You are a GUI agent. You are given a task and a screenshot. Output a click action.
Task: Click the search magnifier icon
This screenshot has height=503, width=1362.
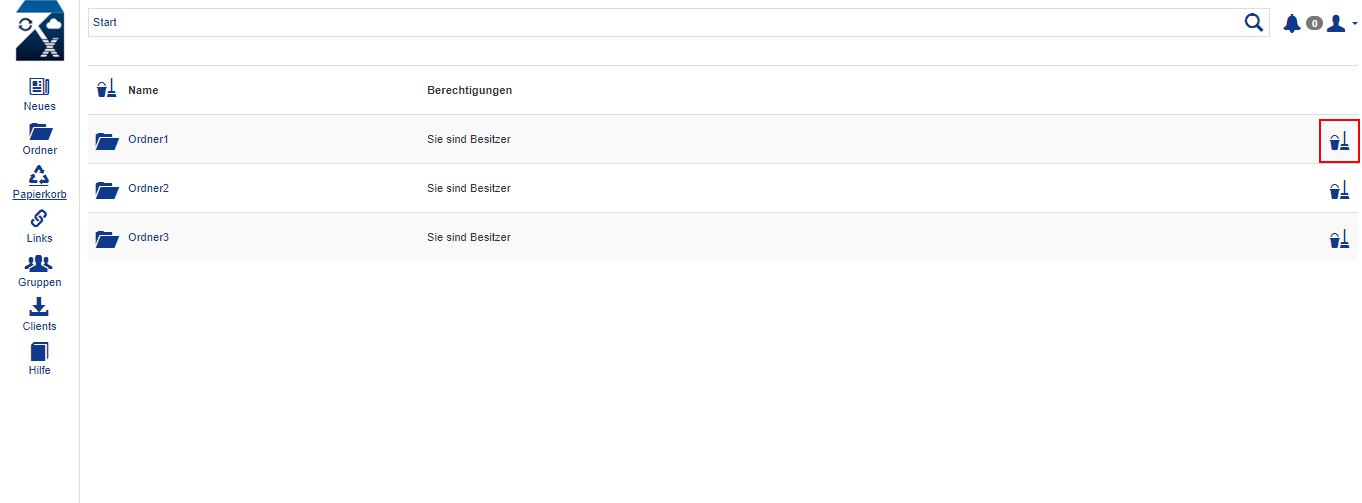point(1253,23)
